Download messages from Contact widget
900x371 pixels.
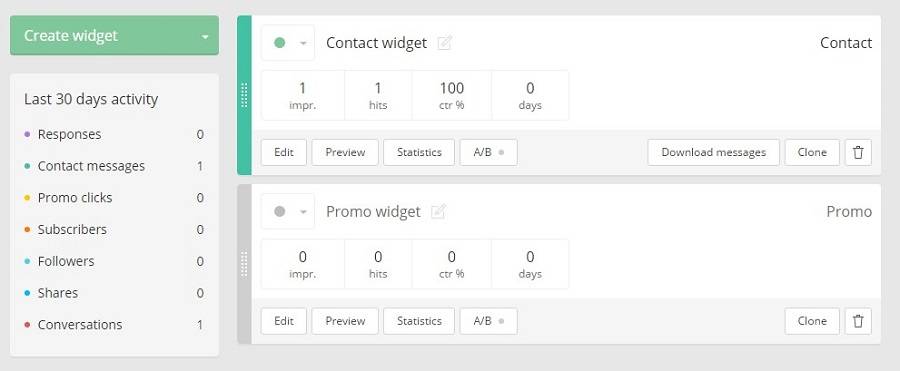[x=713, y=153]
